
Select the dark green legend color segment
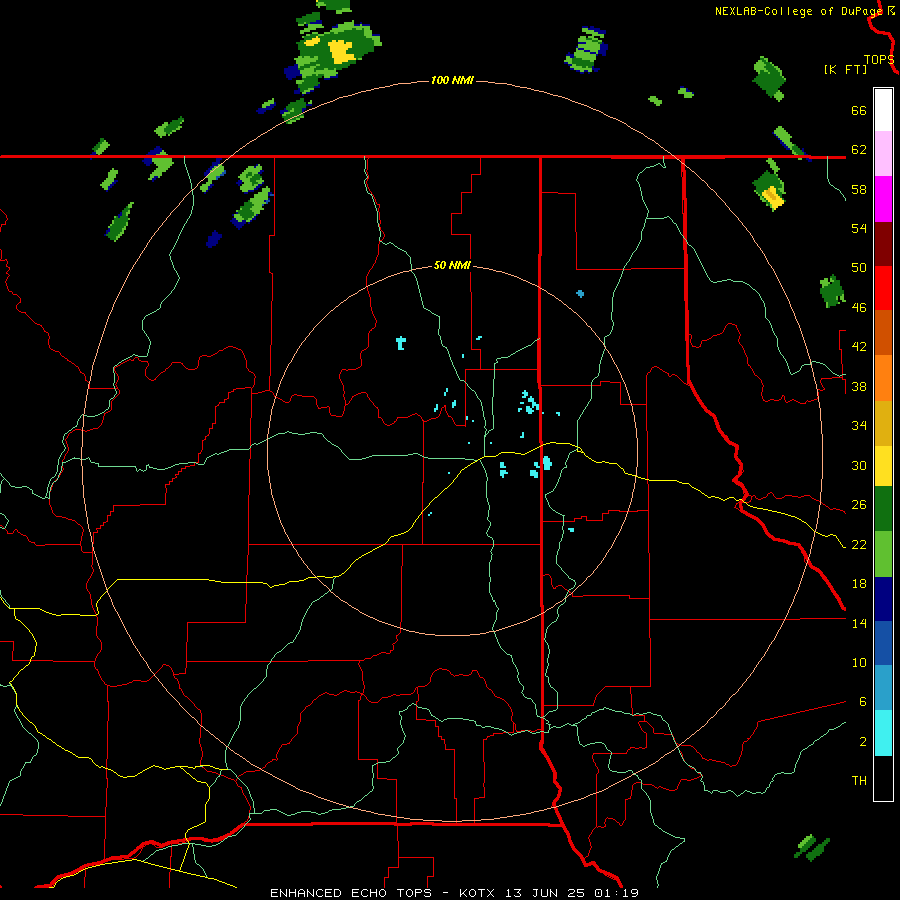883,509
